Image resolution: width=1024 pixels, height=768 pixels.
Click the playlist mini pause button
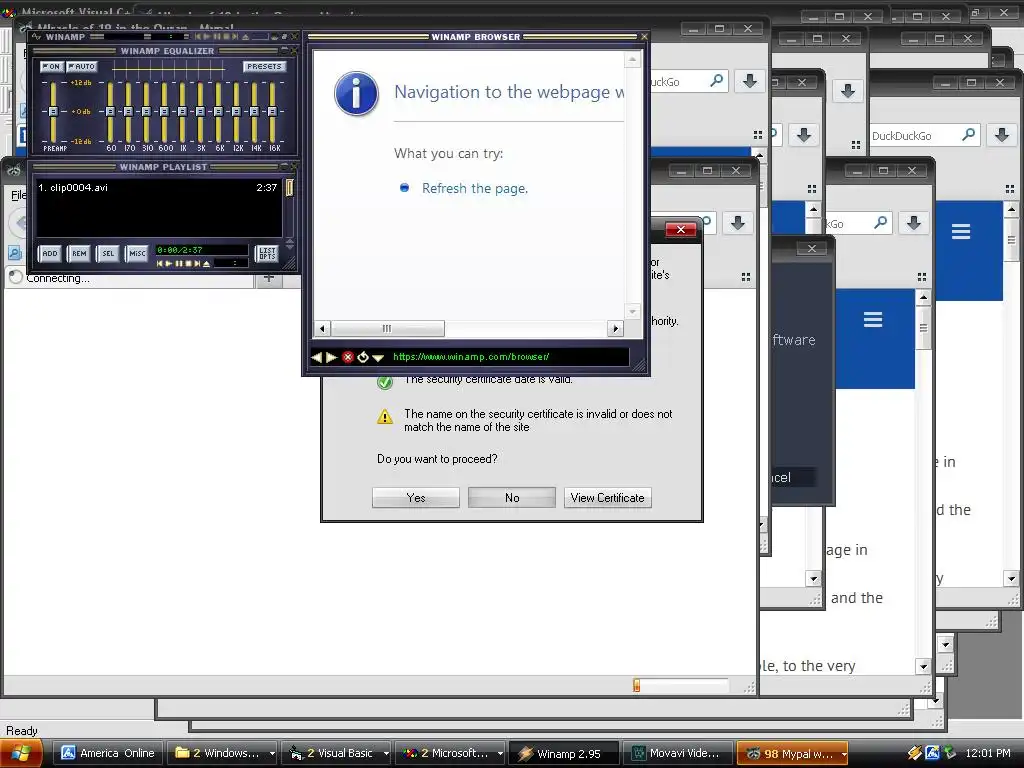pos(178,264)
